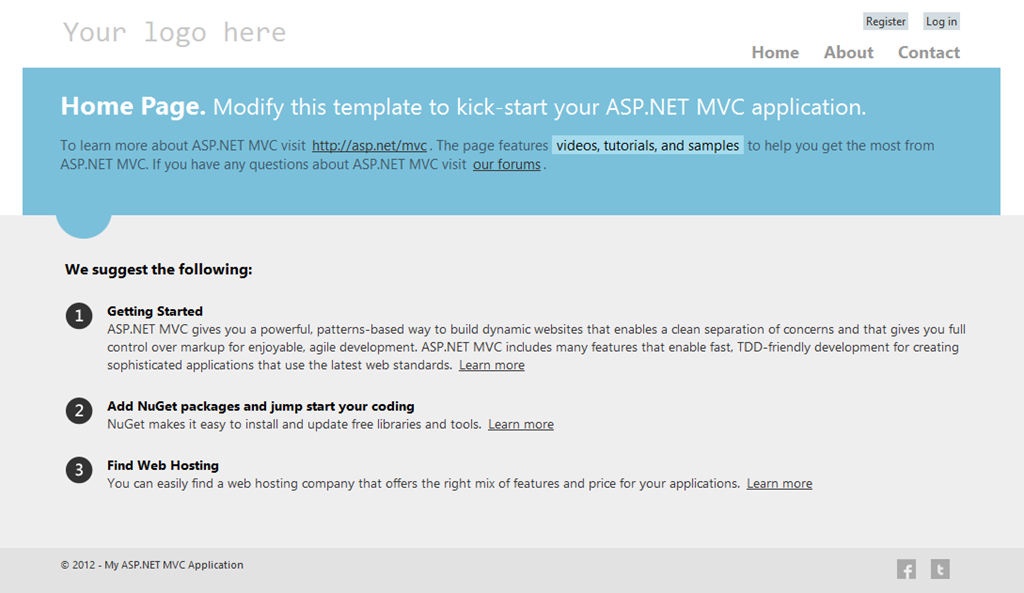Viewport: 1024px width, 593px height.
Task: Click the Register link
Action: [x=886, y=22]
